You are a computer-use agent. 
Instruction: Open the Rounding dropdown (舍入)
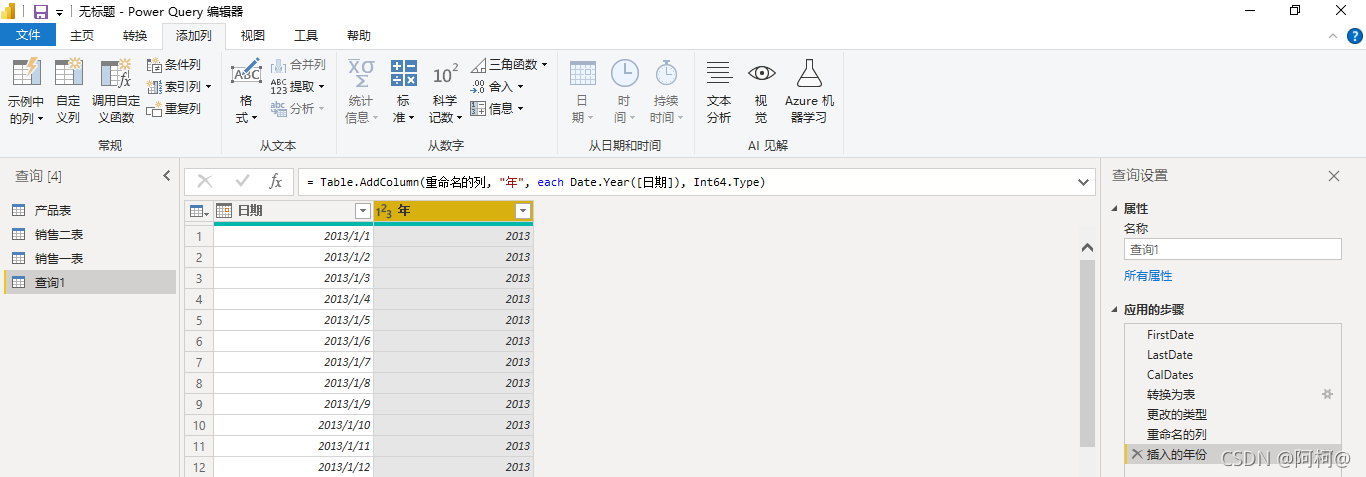click(x=497, y=87)
